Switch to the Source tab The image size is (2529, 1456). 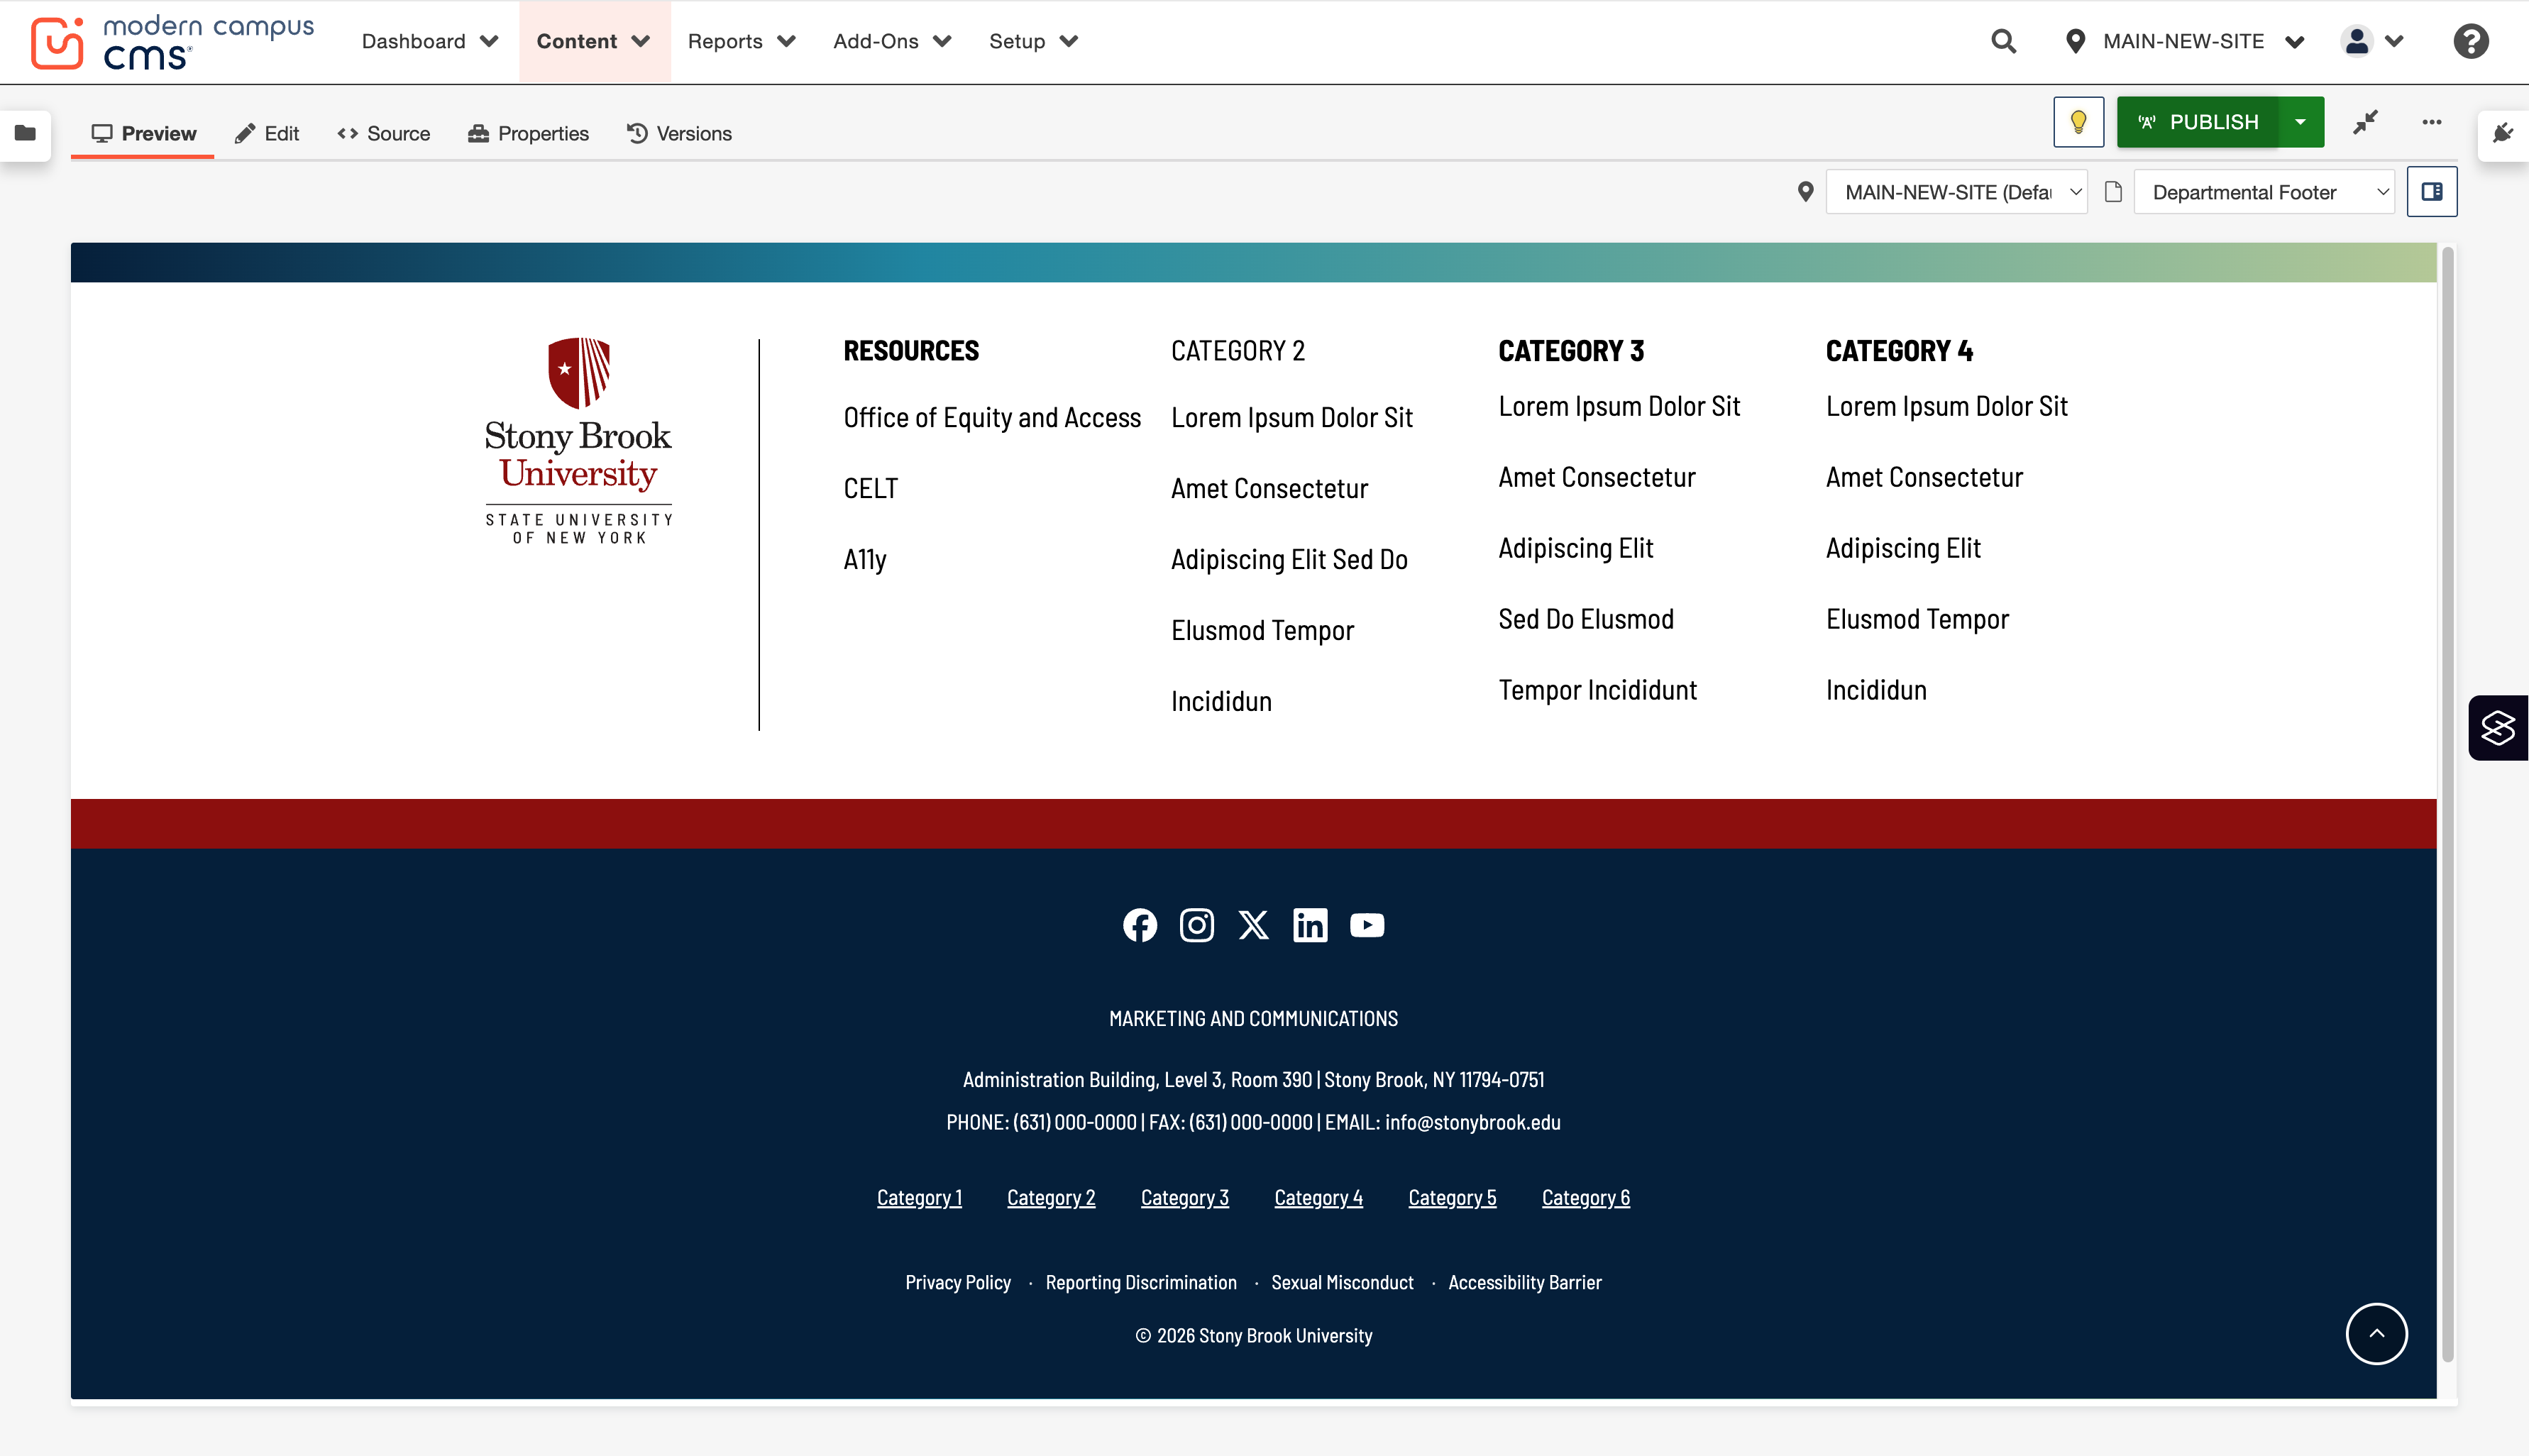[x=384, y=133]
